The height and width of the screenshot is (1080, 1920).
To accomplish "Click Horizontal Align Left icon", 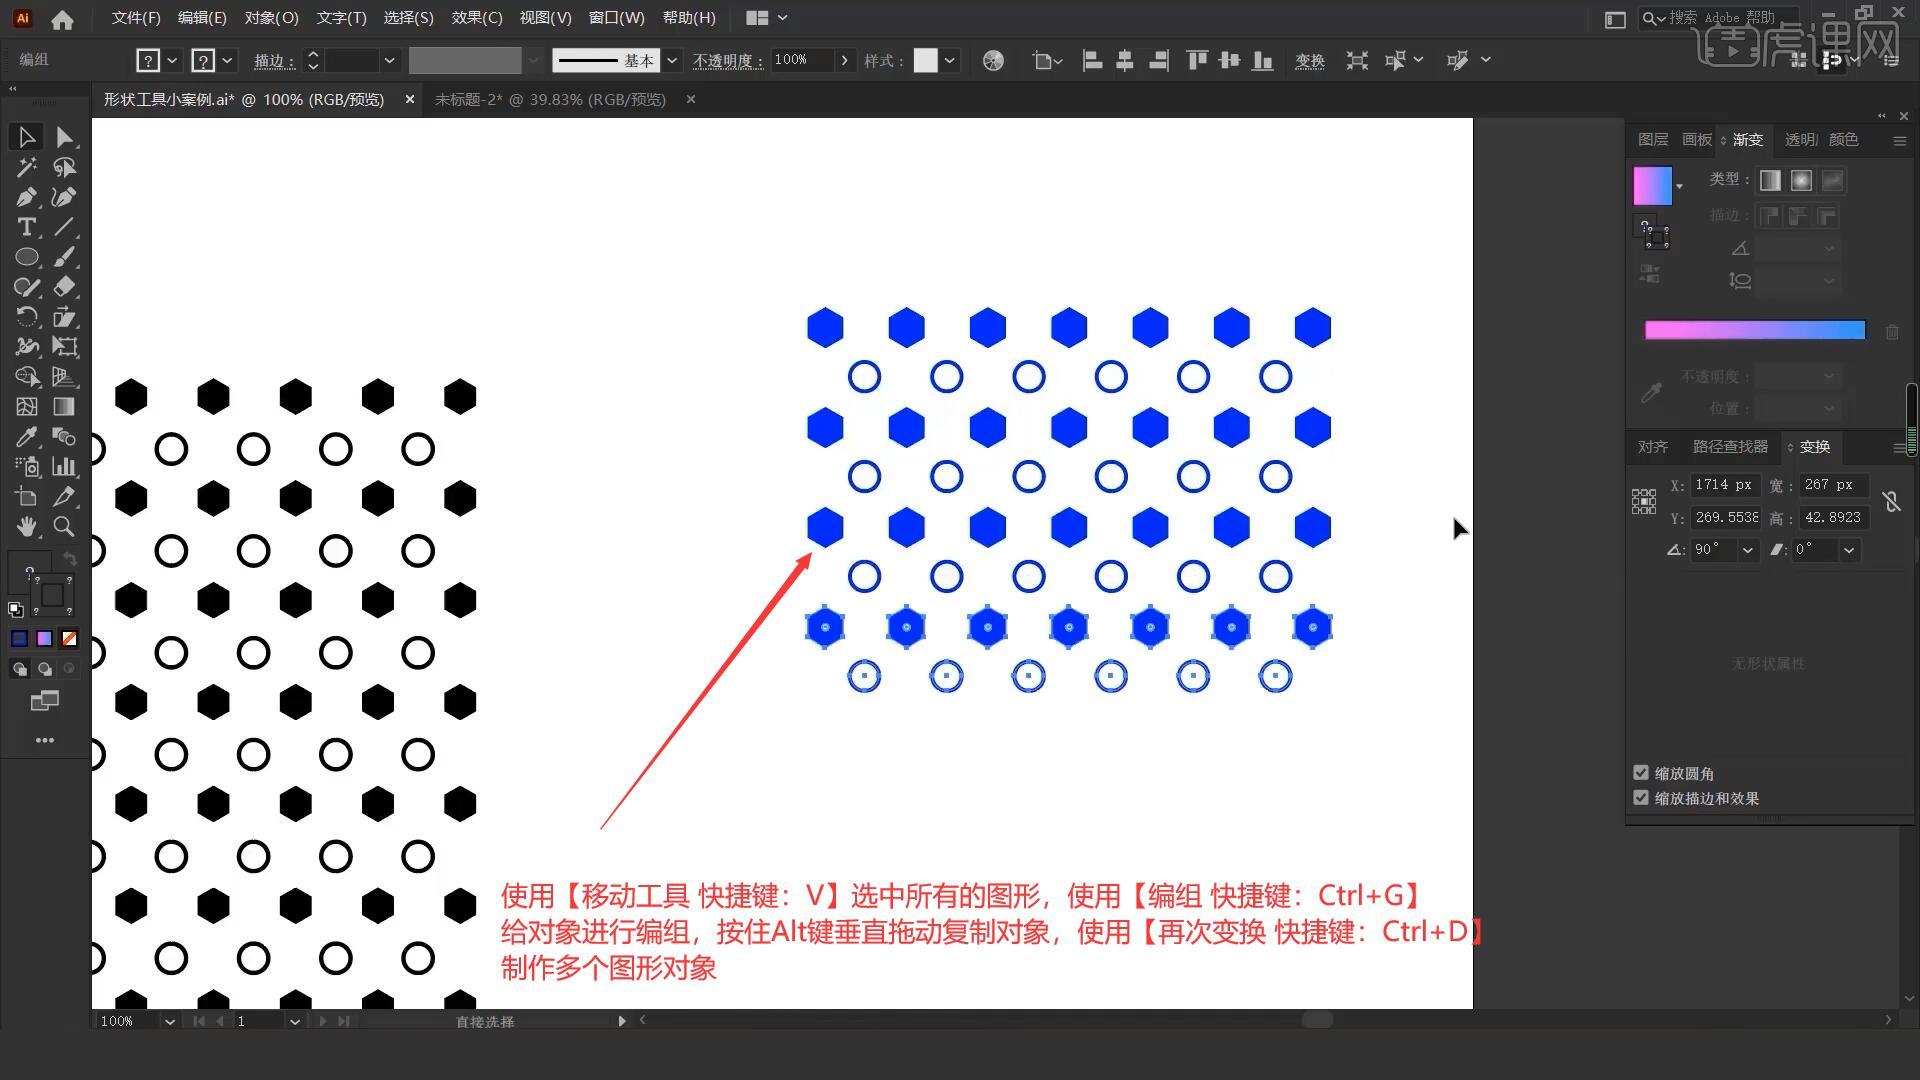I will [1092, 61].
